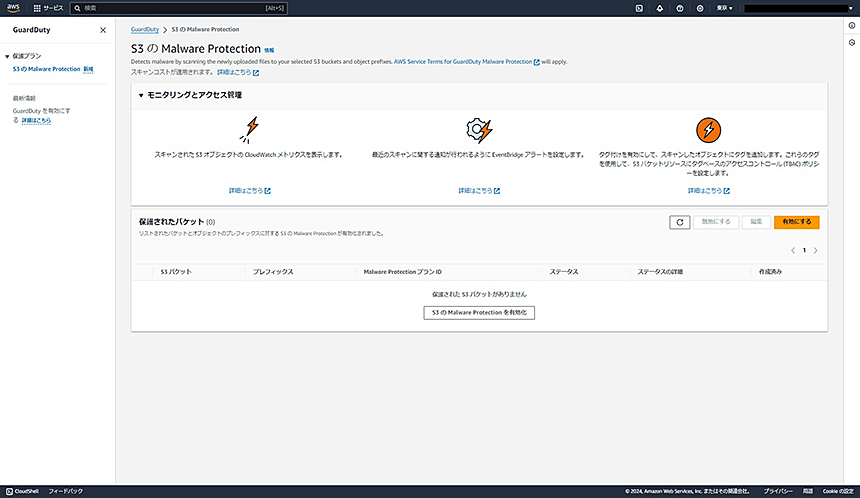860x498 pixels.
Task: Close the GuardDuty side navigation panel
Action: pos(103,30)
